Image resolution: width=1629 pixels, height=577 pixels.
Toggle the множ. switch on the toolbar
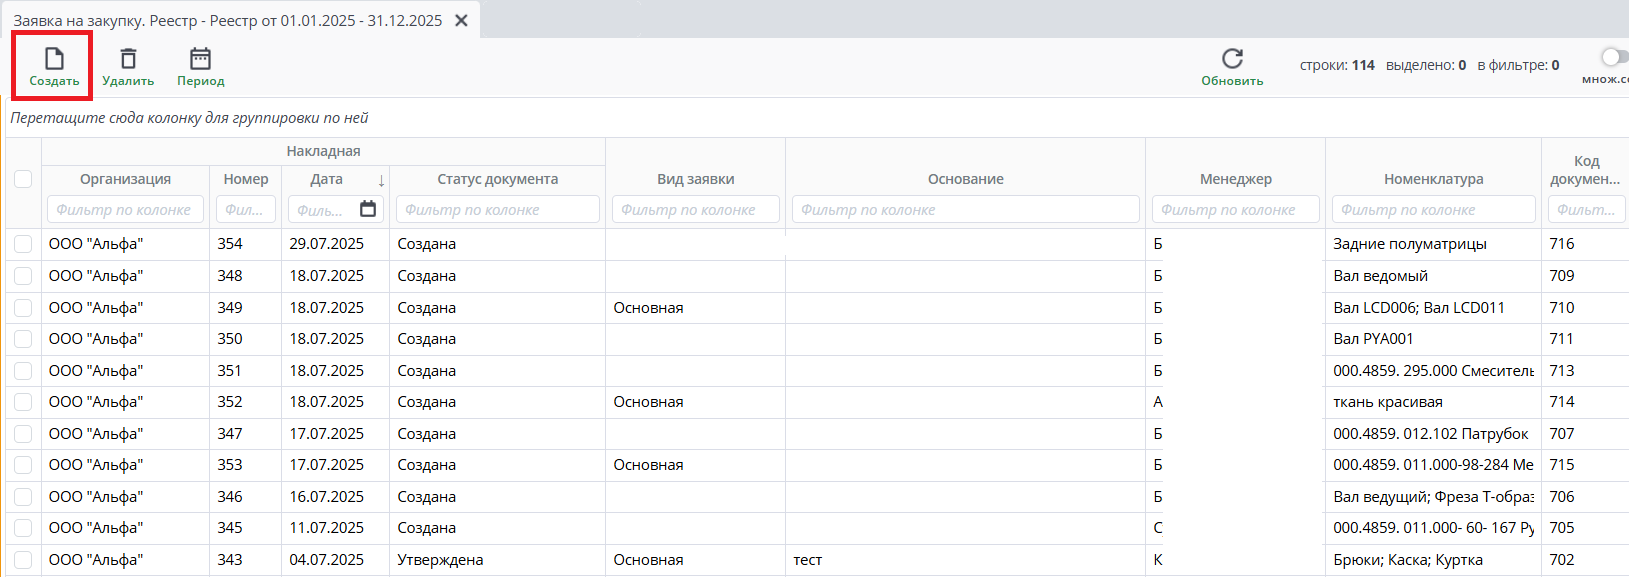1613,57
